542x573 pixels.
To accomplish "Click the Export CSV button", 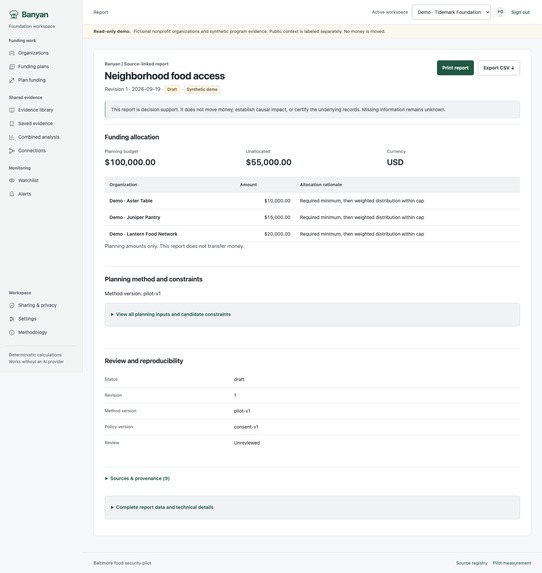I will [499, 68].
